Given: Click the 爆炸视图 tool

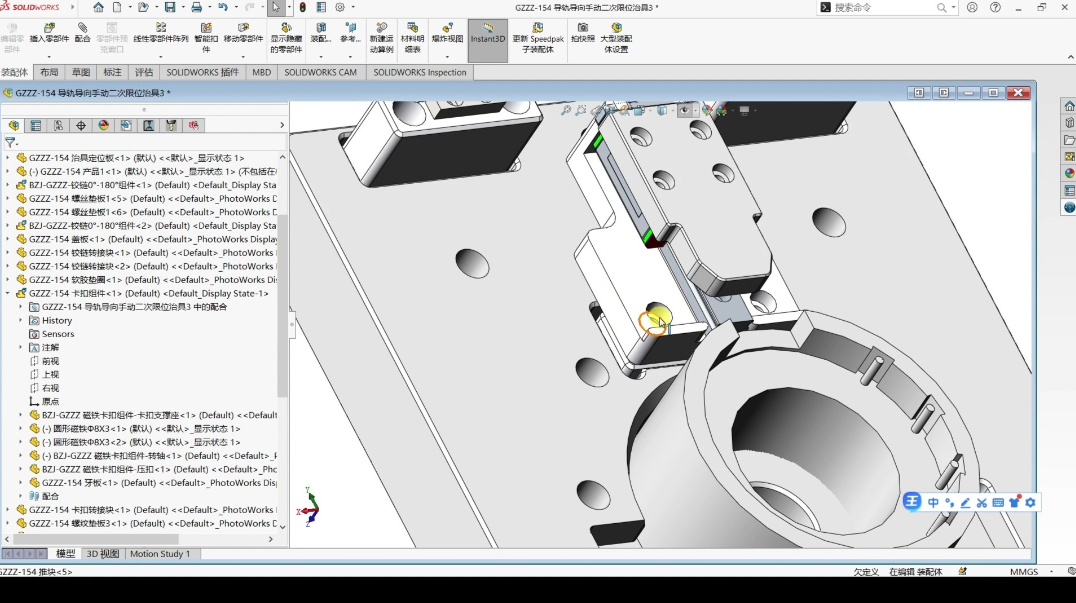Looking at the screenshot, I should point(447,33).
